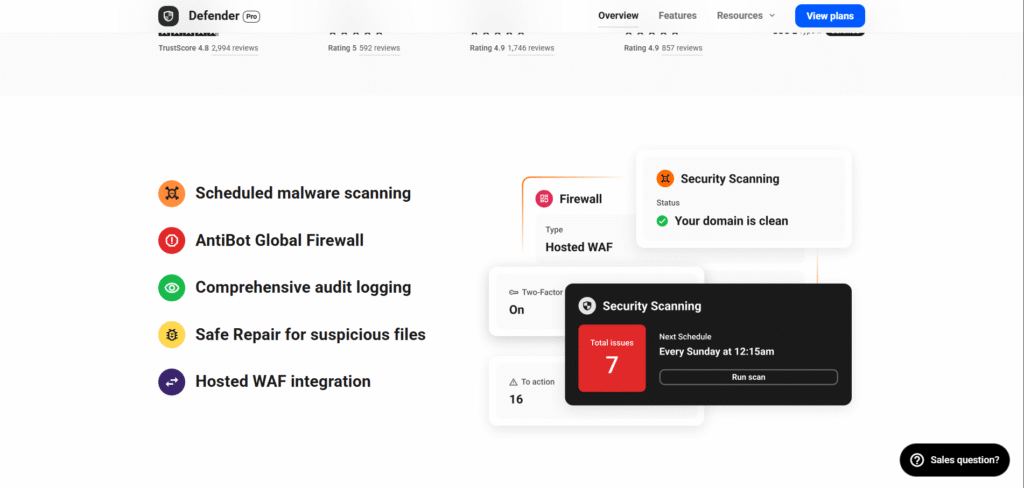Click the yellow bug Safe Repair icon
Viewport: 1024px width, 488px height.
click(172, 334)
